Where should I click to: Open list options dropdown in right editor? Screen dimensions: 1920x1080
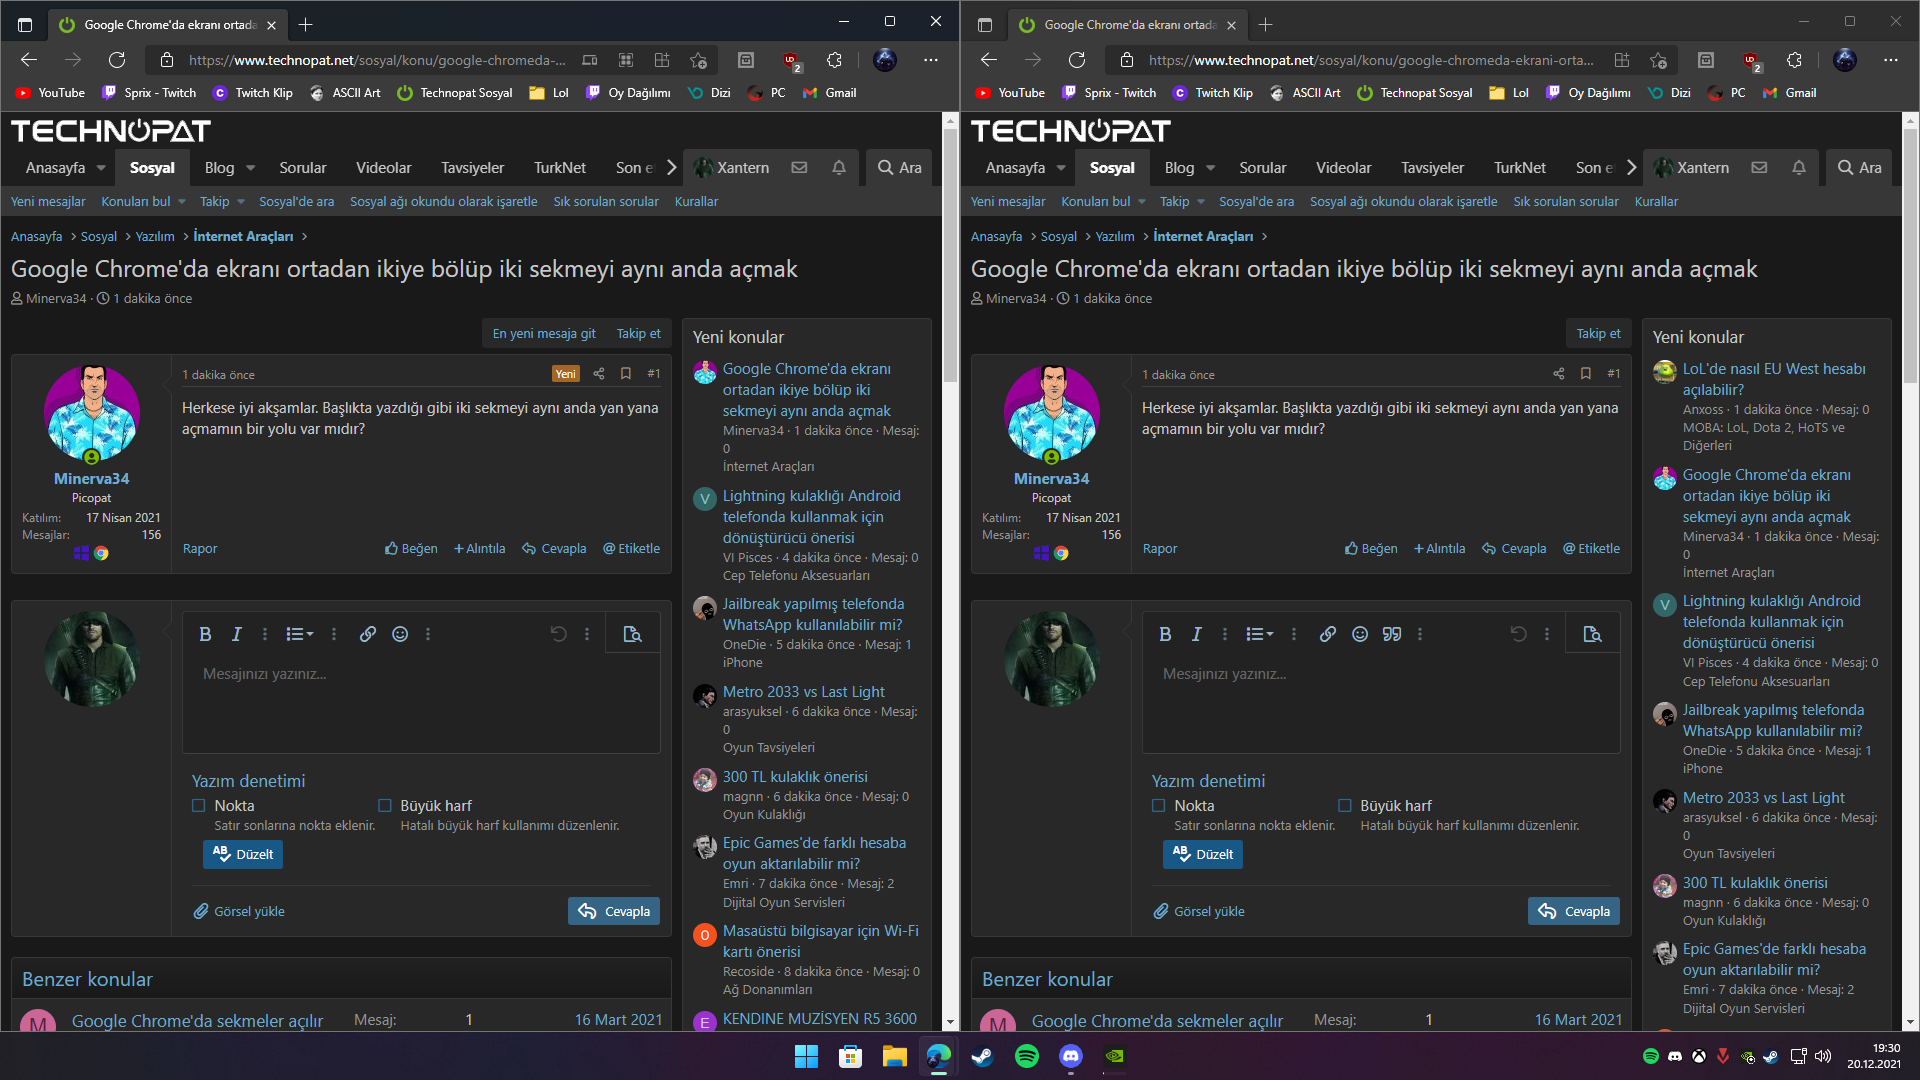click(x=1260, y=634)
